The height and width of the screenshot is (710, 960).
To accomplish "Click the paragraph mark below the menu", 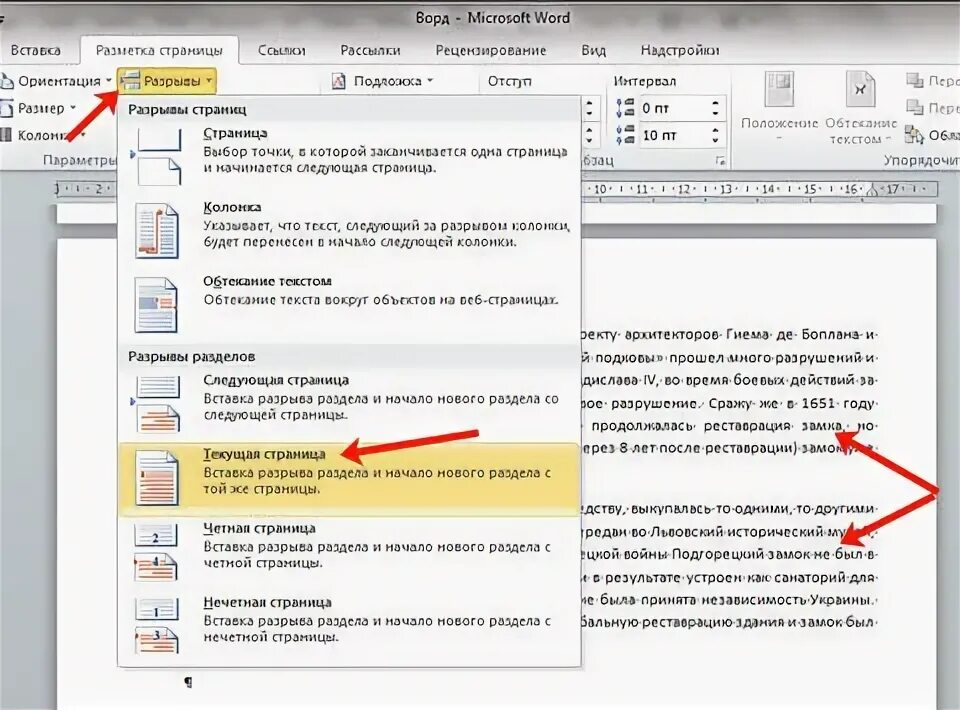I will [189, 682].
